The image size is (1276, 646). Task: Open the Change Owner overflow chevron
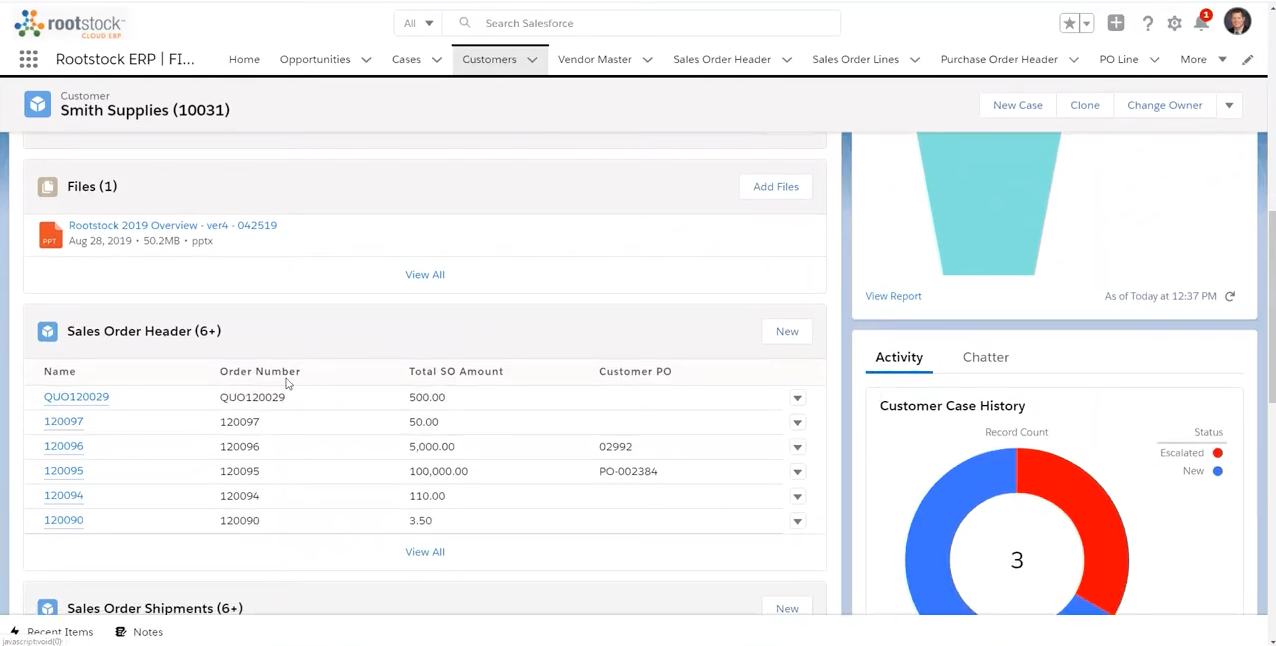1228,104
